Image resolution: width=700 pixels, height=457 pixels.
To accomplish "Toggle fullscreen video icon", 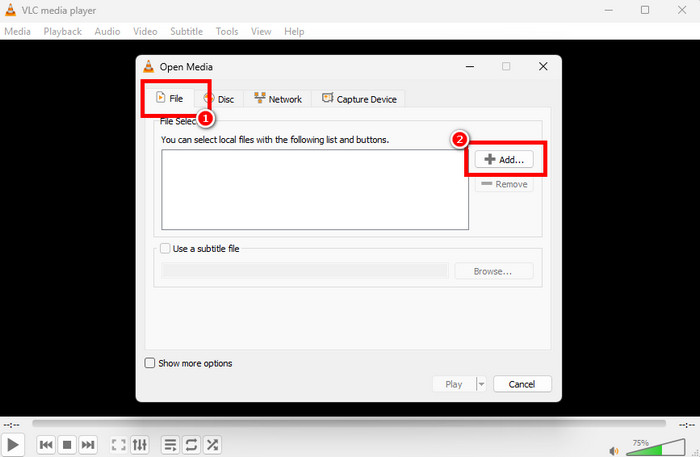I will pyautogui.click(x=118, y=445).
